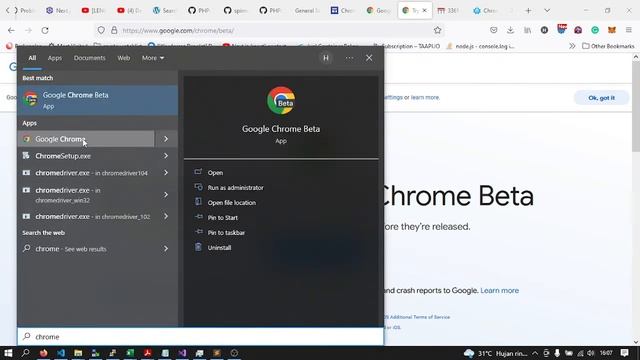Open Visual Studio Code from taskbar
The image size is (640, 360).
[61, 353]
